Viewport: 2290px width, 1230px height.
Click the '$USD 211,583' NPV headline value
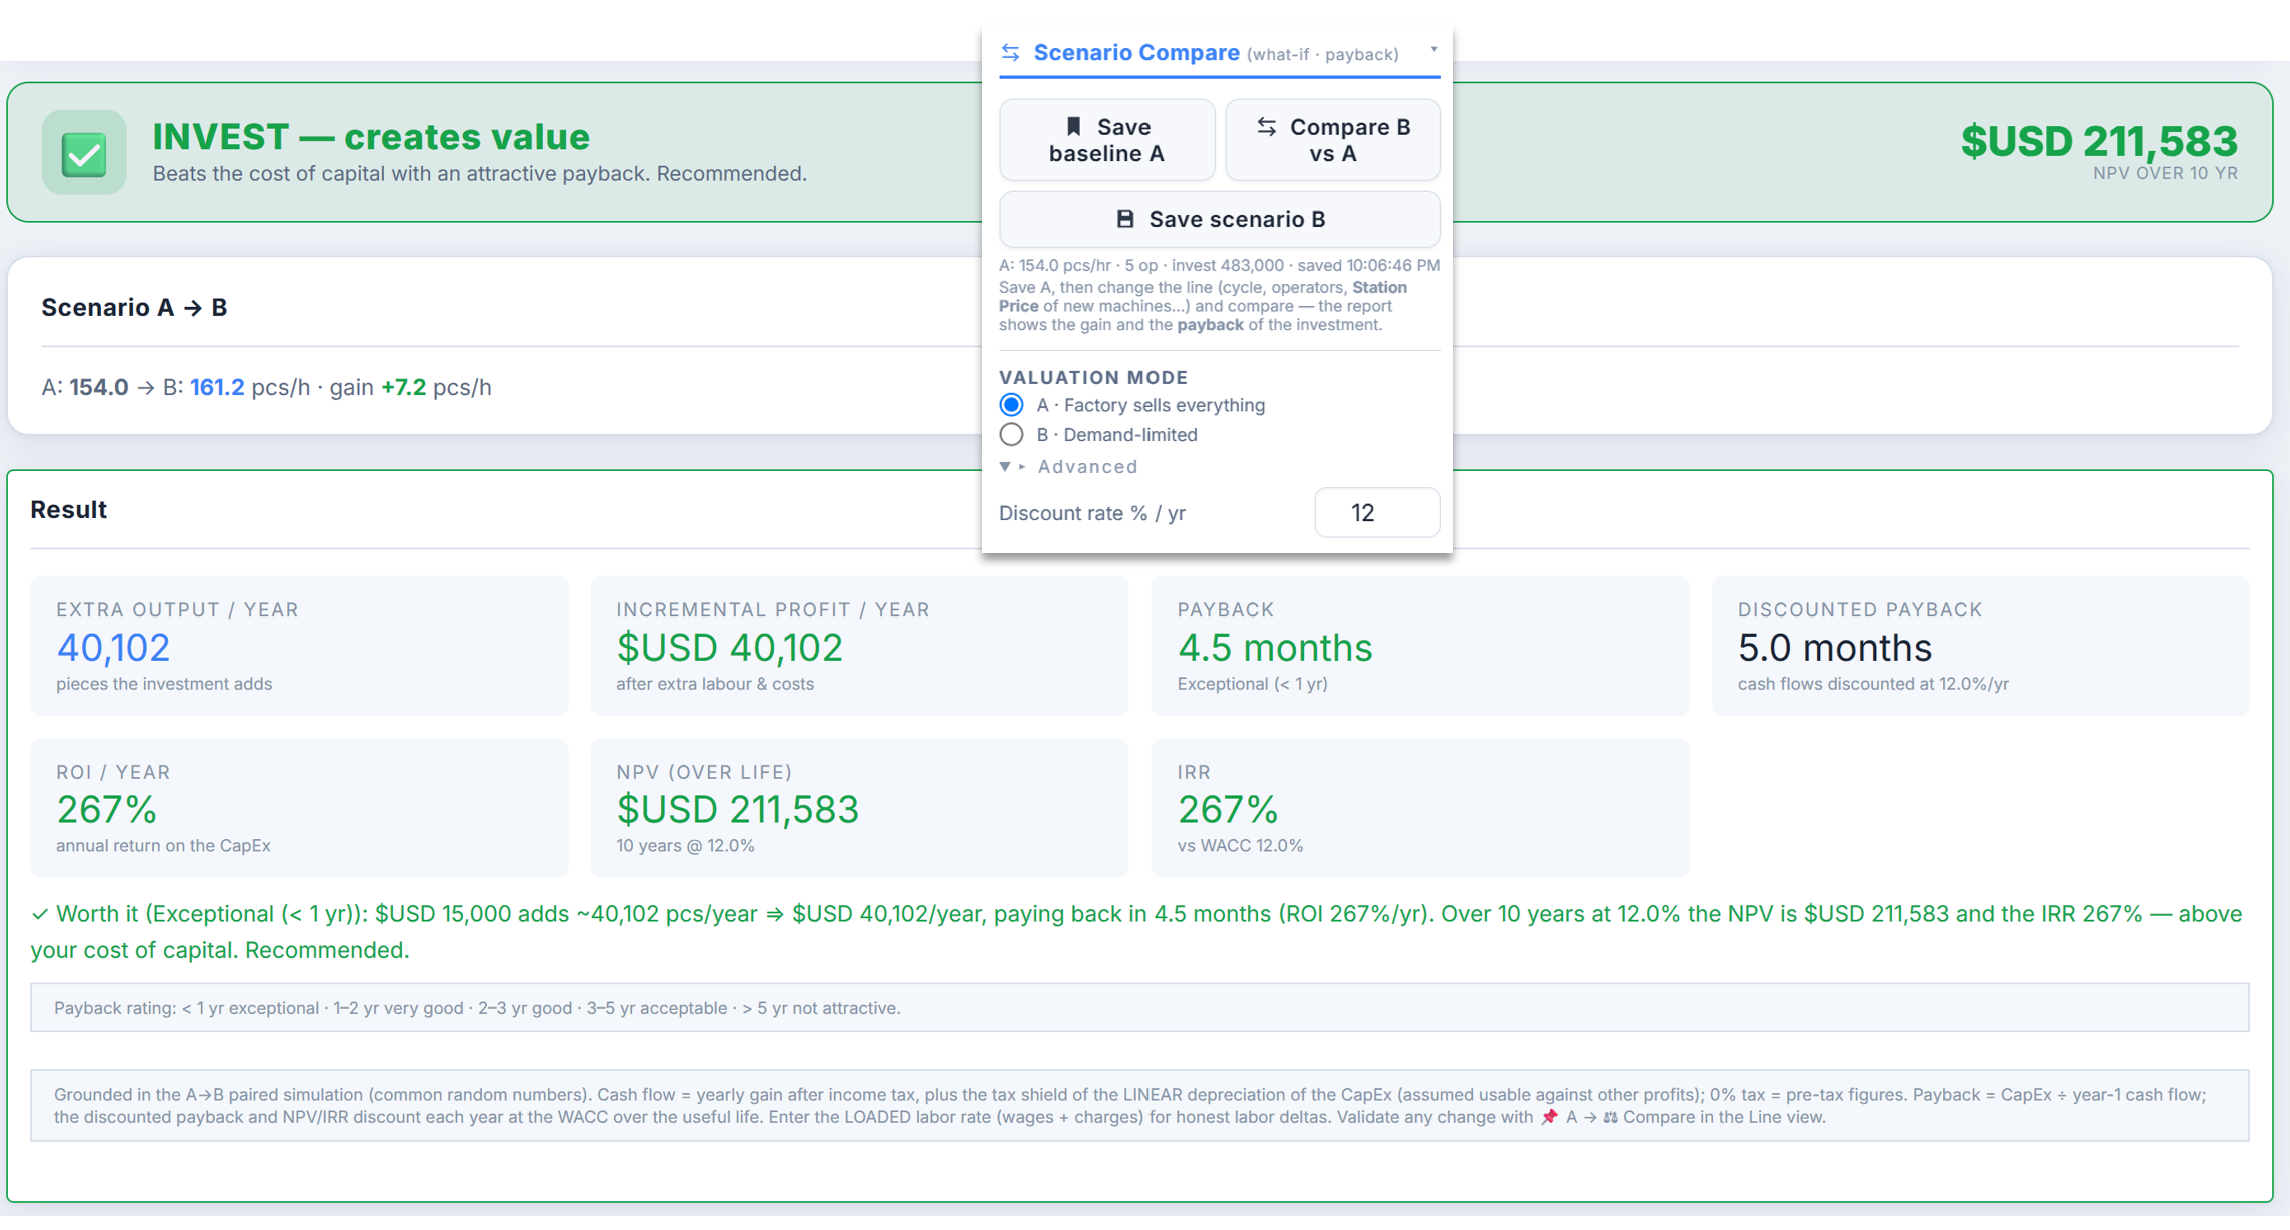point(2099,140)
